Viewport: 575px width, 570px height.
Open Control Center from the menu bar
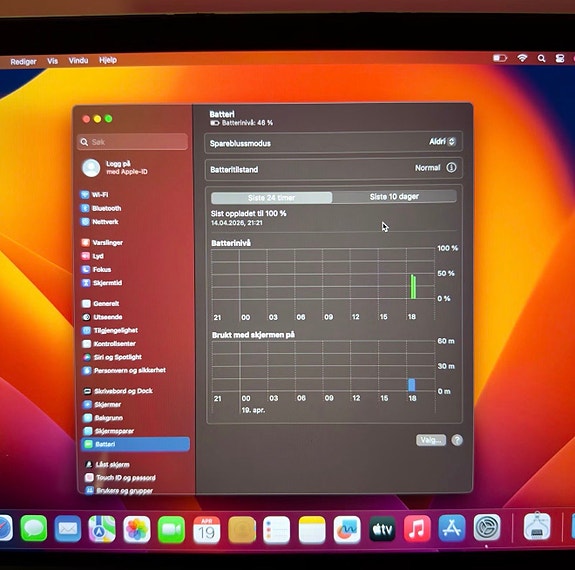pos(560,58)
